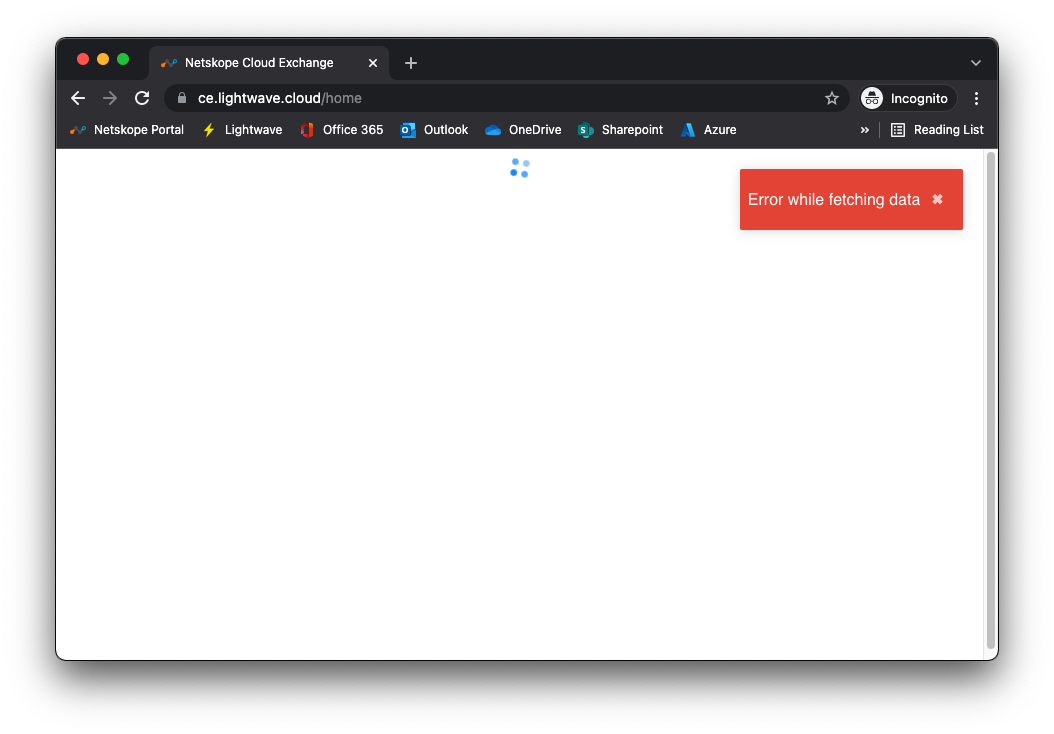Open the Incognito profile indicator
Screen dimensions: 1054x734
click(x=906, y=98)
